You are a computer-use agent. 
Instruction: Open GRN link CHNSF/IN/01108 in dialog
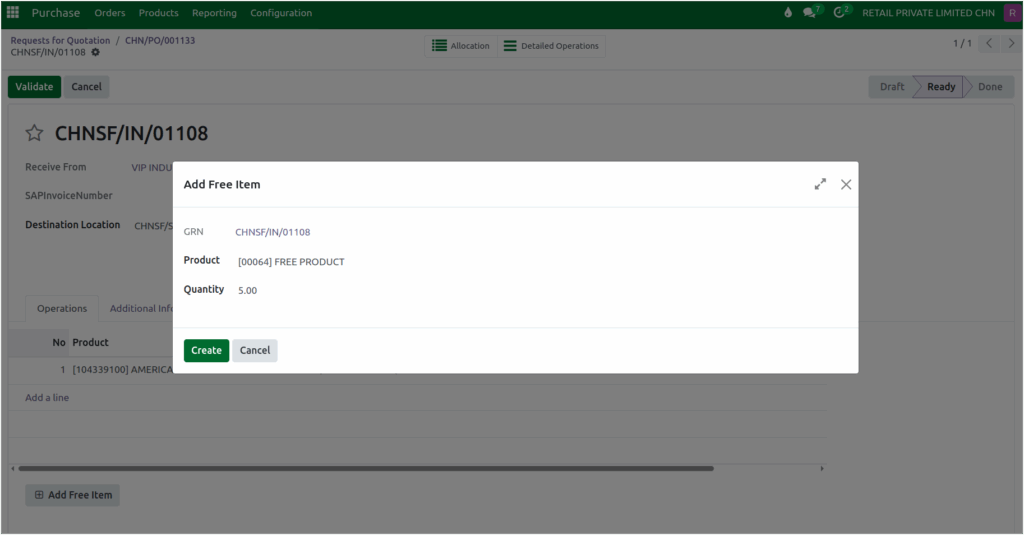point(272,232)
